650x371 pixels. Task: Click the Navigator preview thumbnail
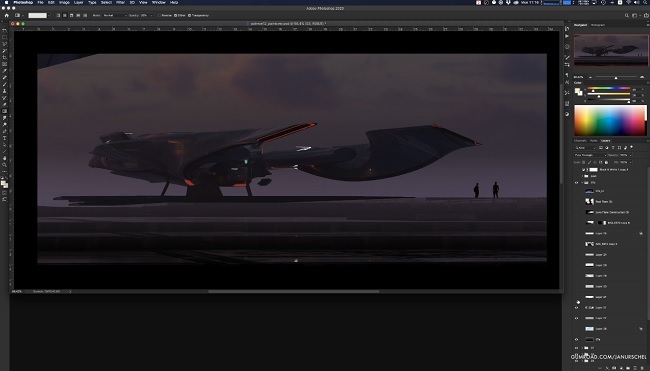[611, 50]
